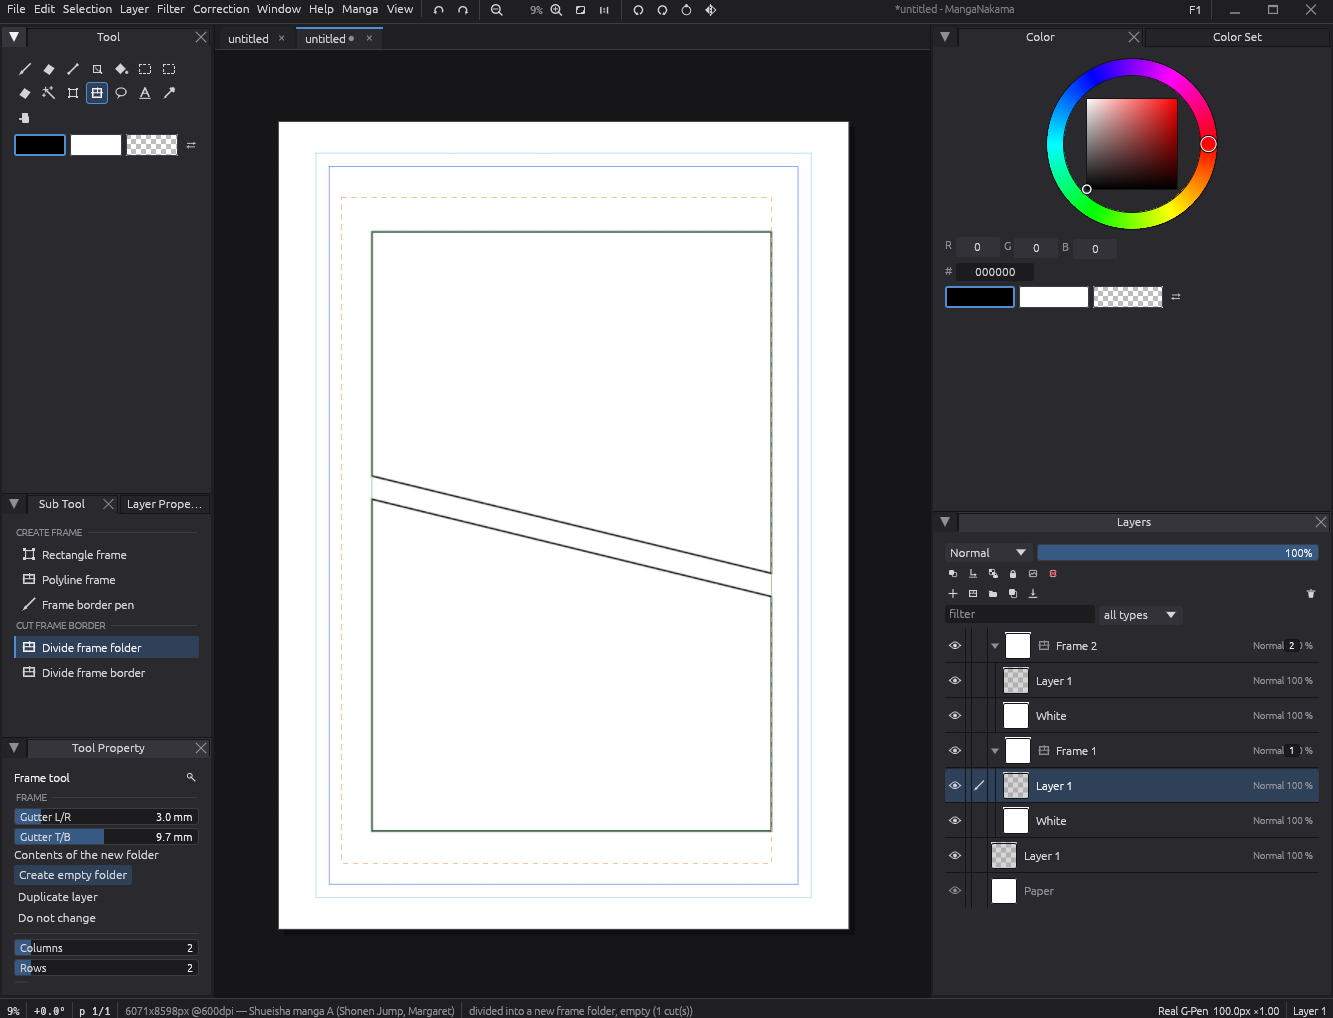Click the layer opacity slider at 100%
The height and width of the screenshot is (1018, 1333).
[1178, 553]
